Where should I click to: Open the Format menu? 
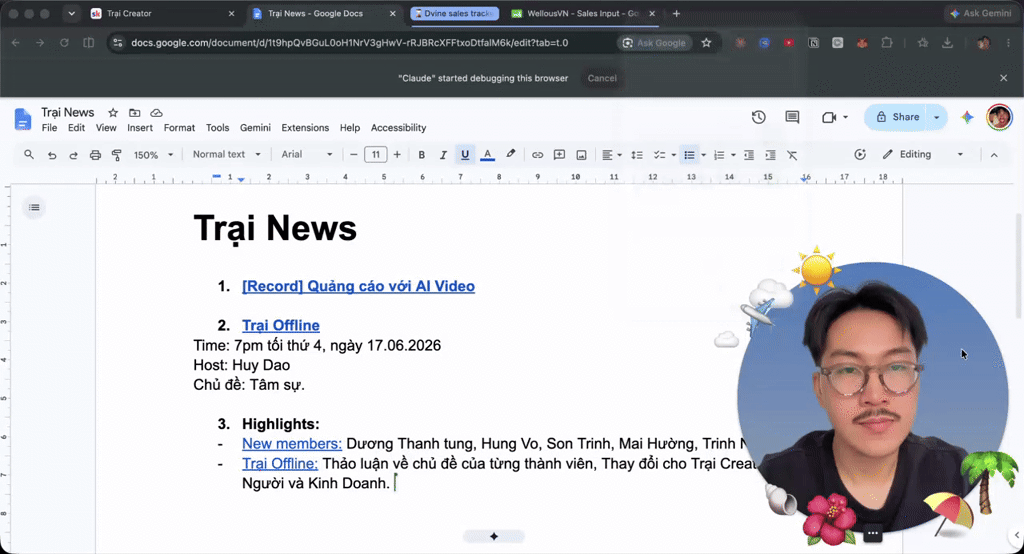(179, 127)
